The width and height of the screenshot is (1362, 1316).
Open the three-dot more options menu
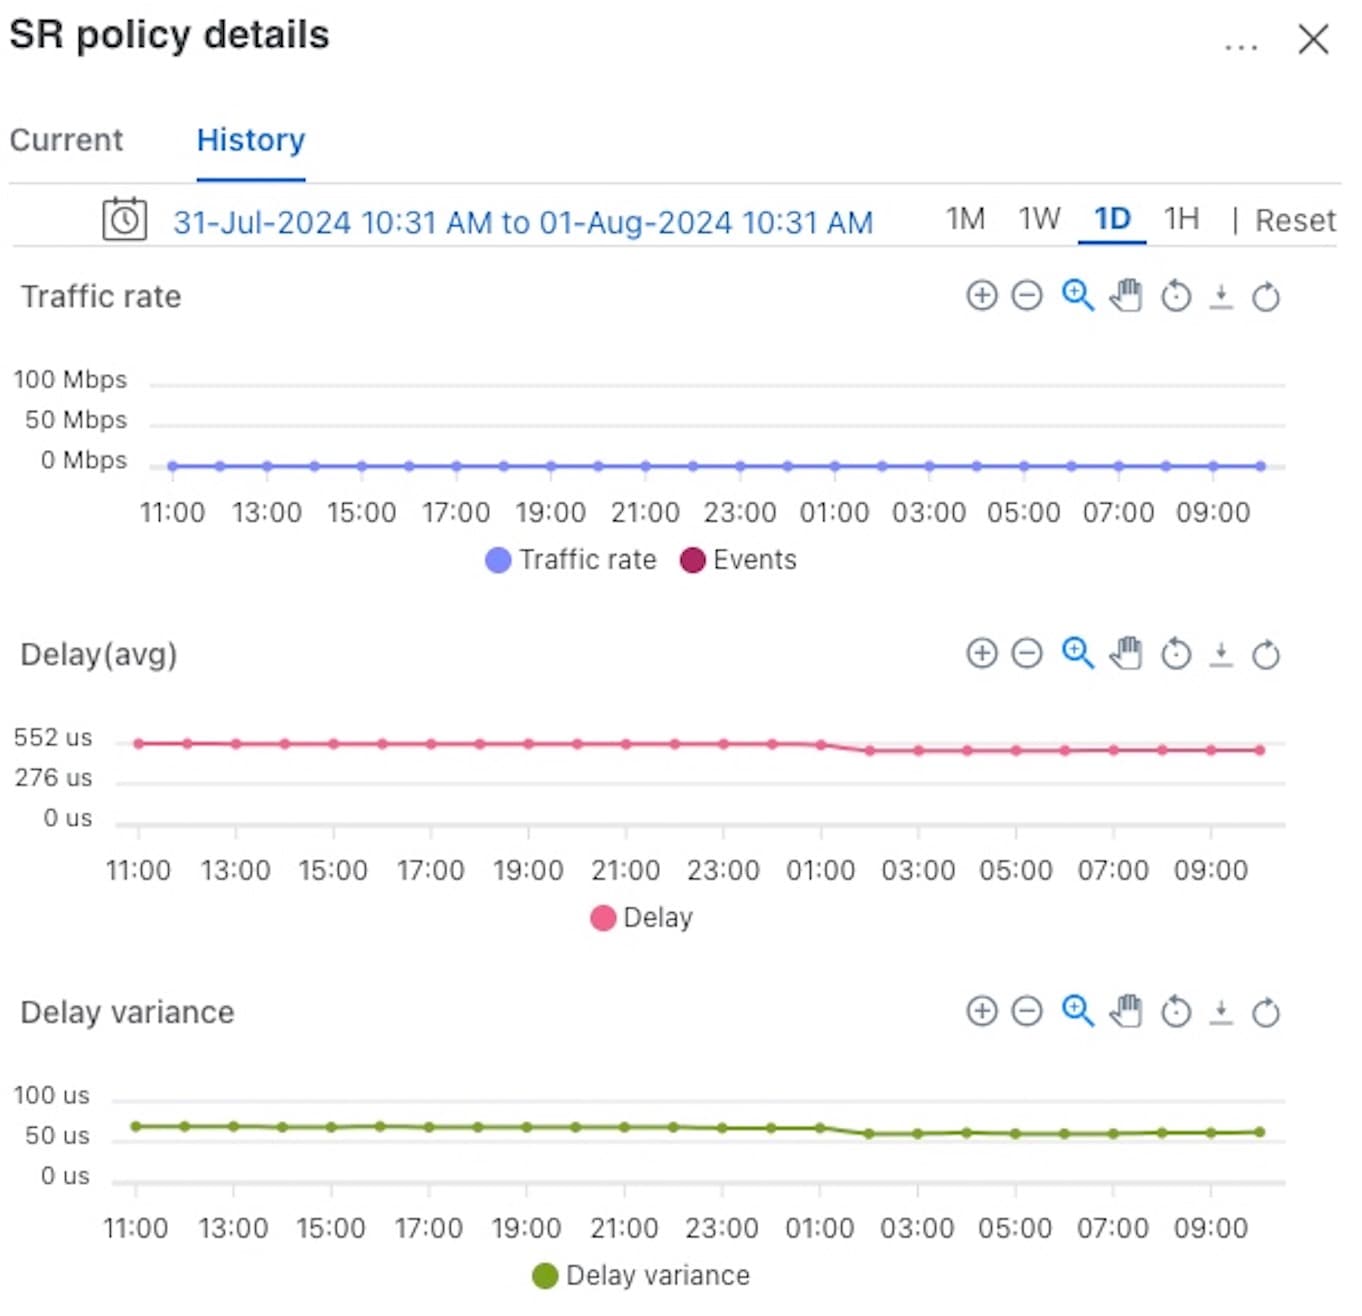(1241, 47)
